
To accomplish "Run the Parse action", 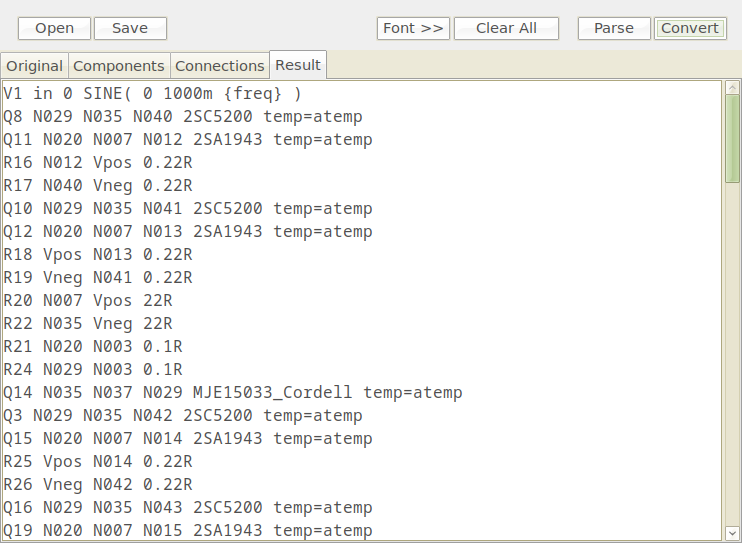I will click(614, 28).
